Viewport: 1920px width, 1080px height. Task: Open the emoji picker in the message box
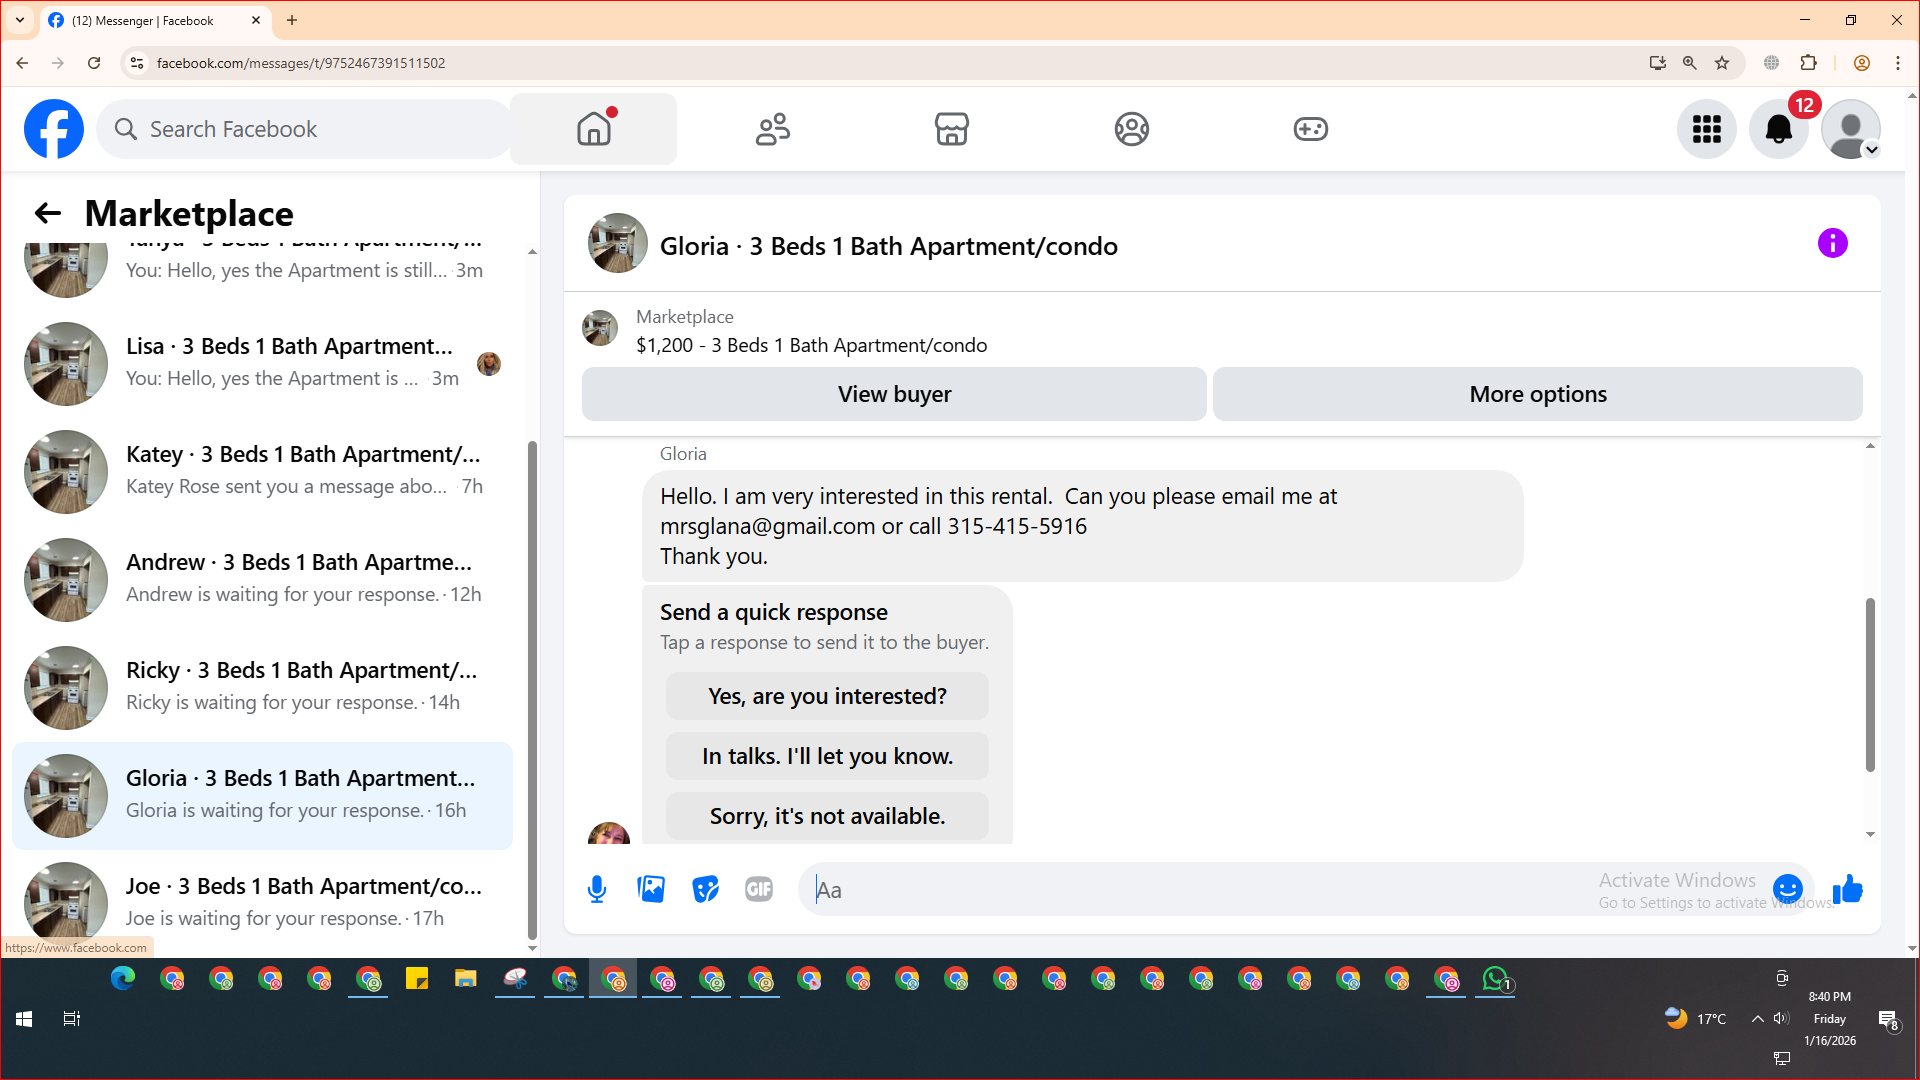click(1787, 889)
